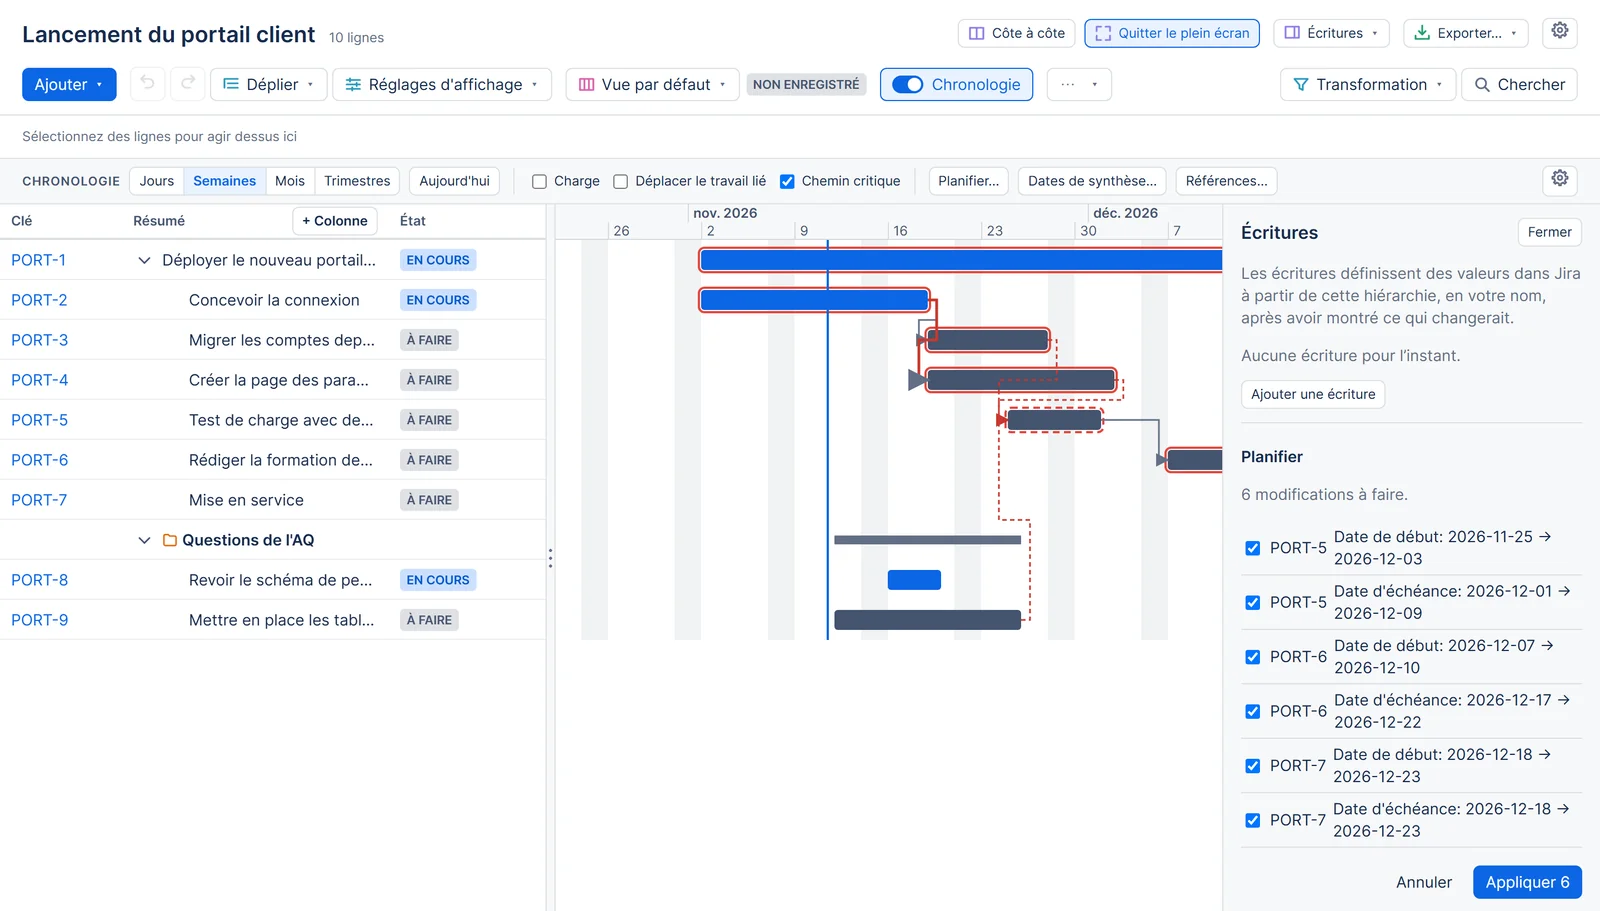Screen dimensions: 1600x911
Task: Switch timeline scale to Trimestres
Action: [x=357, y=181]
